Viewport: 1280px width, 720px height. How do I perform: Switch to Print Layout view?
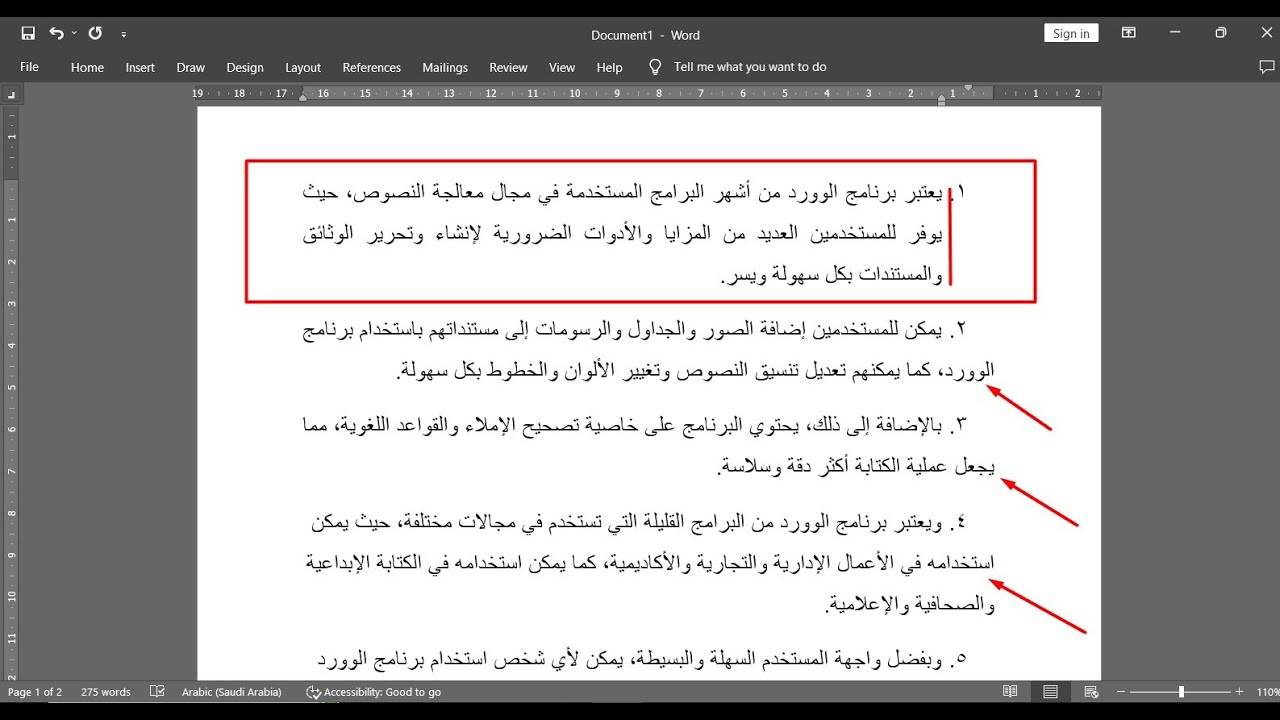tap(1050, 692)
